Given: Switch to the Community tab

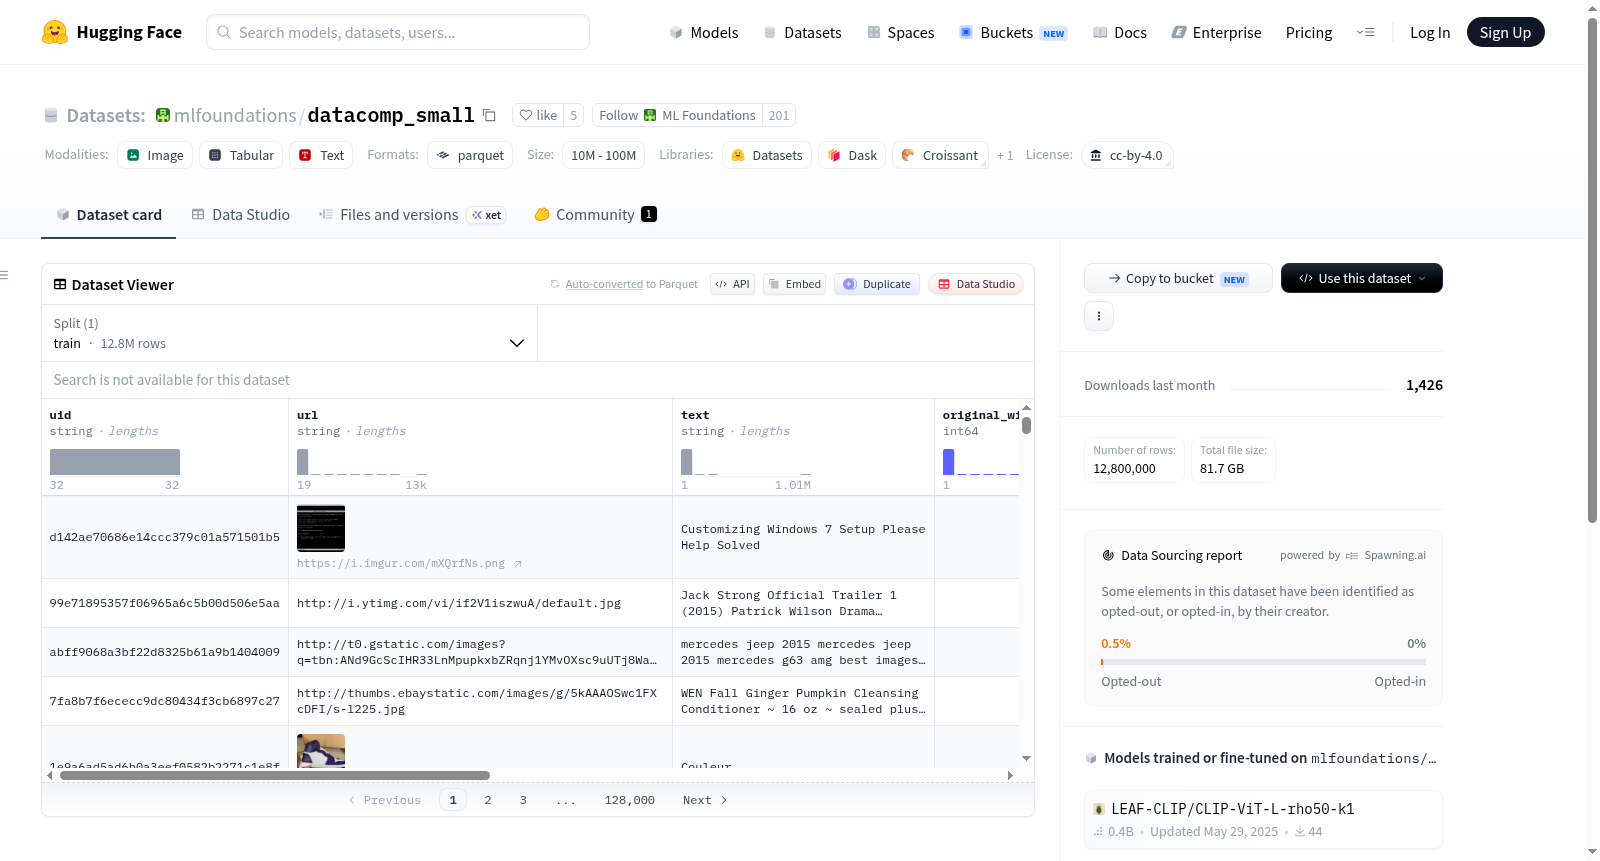Looking at the screenshot, I should tap(595, 215).
